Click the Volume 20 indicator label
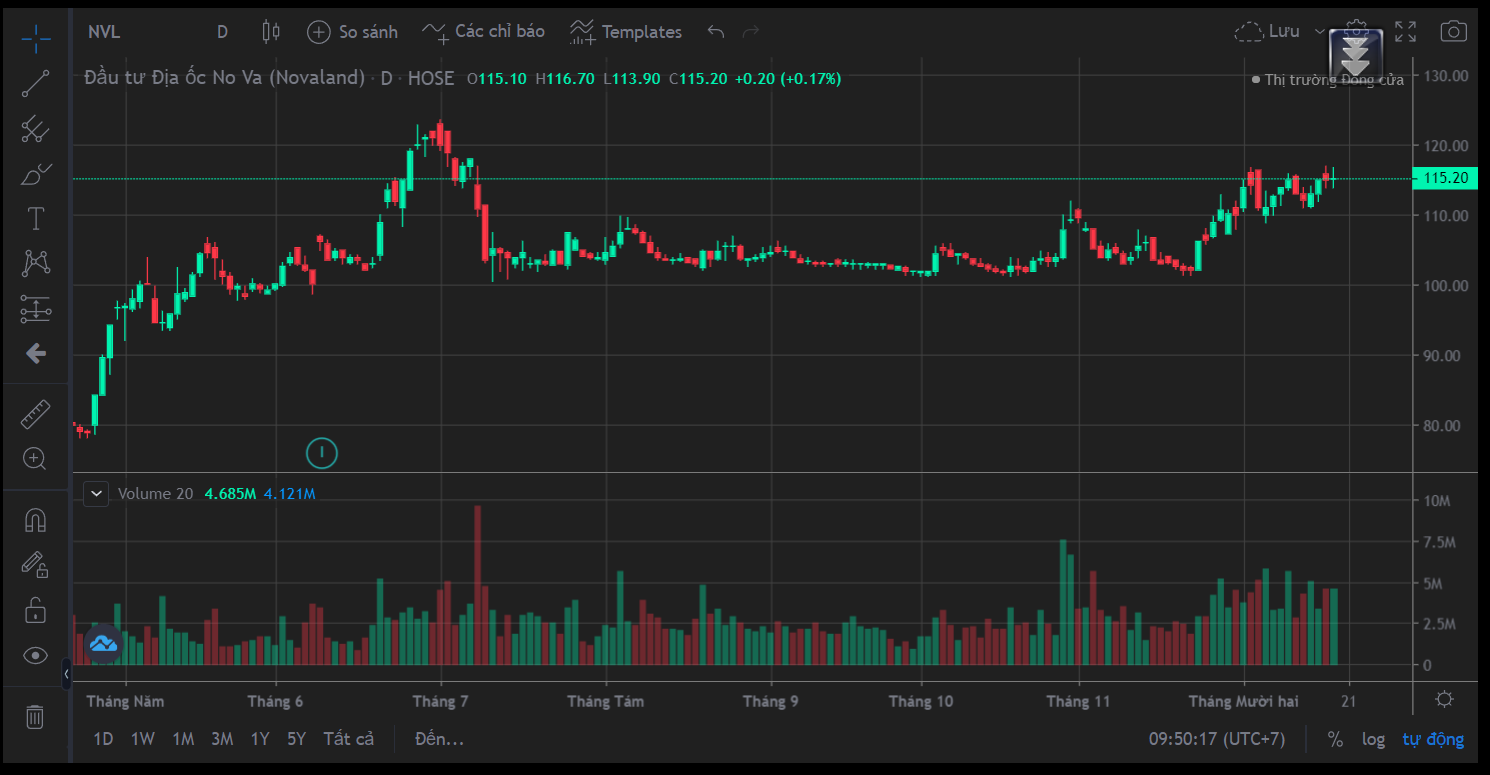The image size is (1490, 775). (155, 493)
